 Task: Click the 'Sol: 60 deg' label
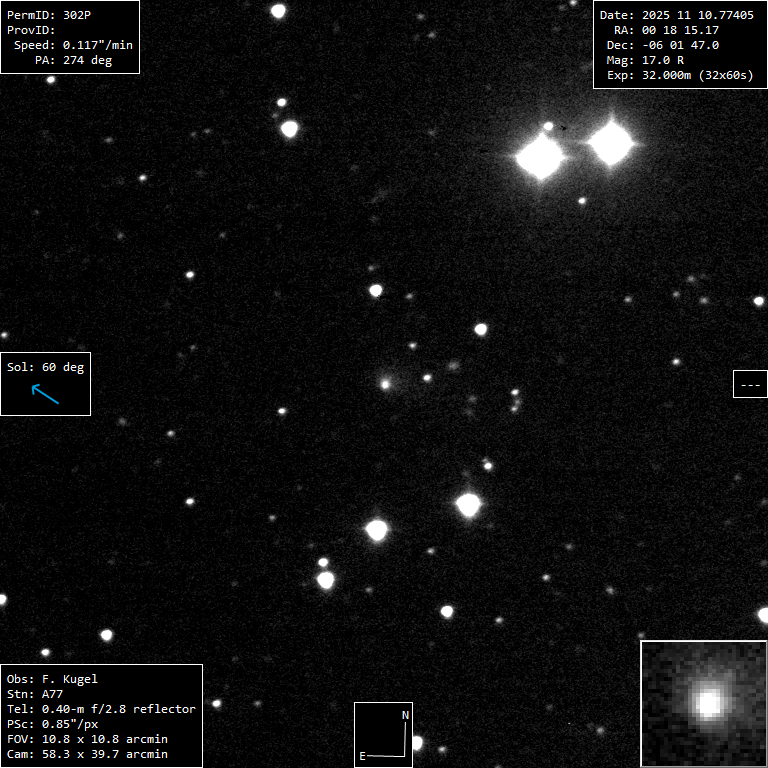[45, 367]
